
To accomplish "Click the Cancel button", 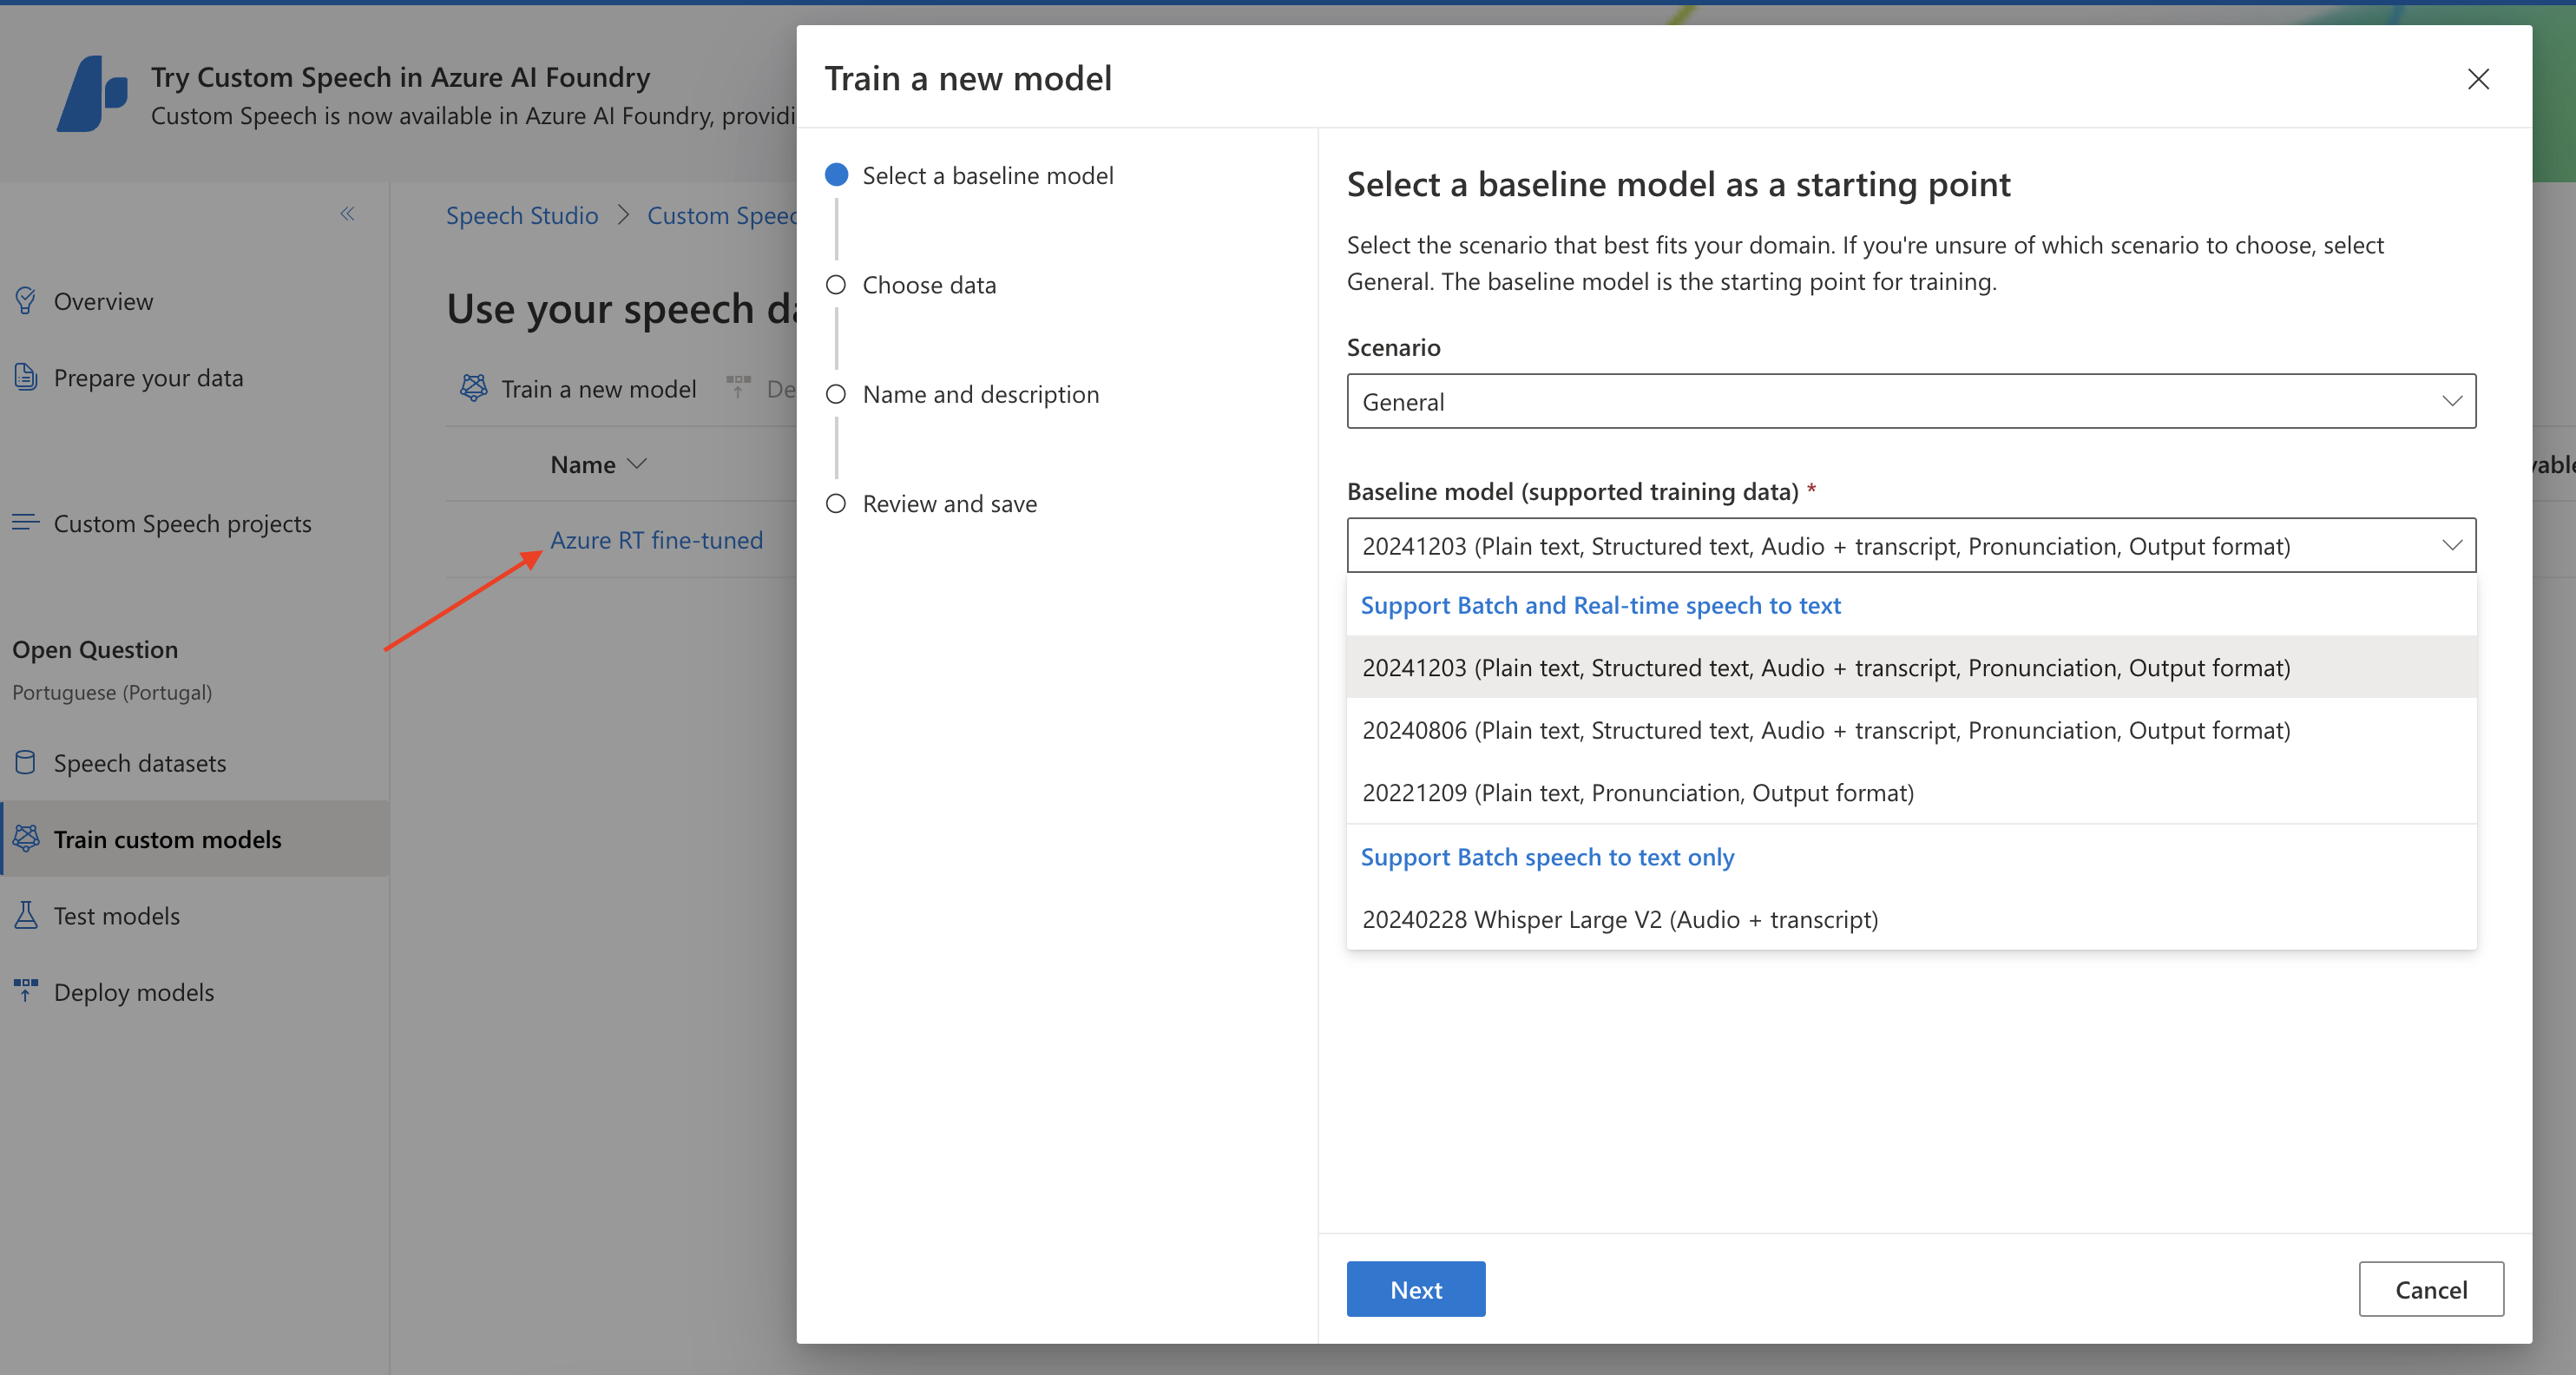I will coord(2430,1289).
